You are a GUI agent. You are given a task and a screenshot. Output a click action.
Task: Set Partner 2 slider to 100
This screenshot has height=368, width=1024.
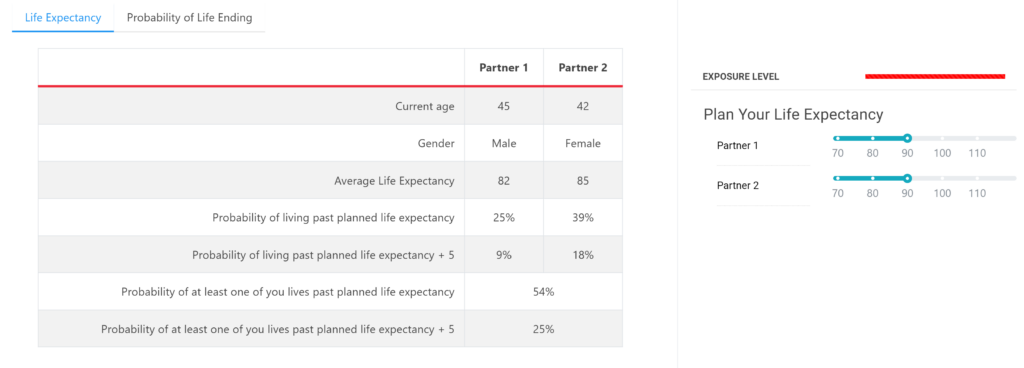click(942, 178)
